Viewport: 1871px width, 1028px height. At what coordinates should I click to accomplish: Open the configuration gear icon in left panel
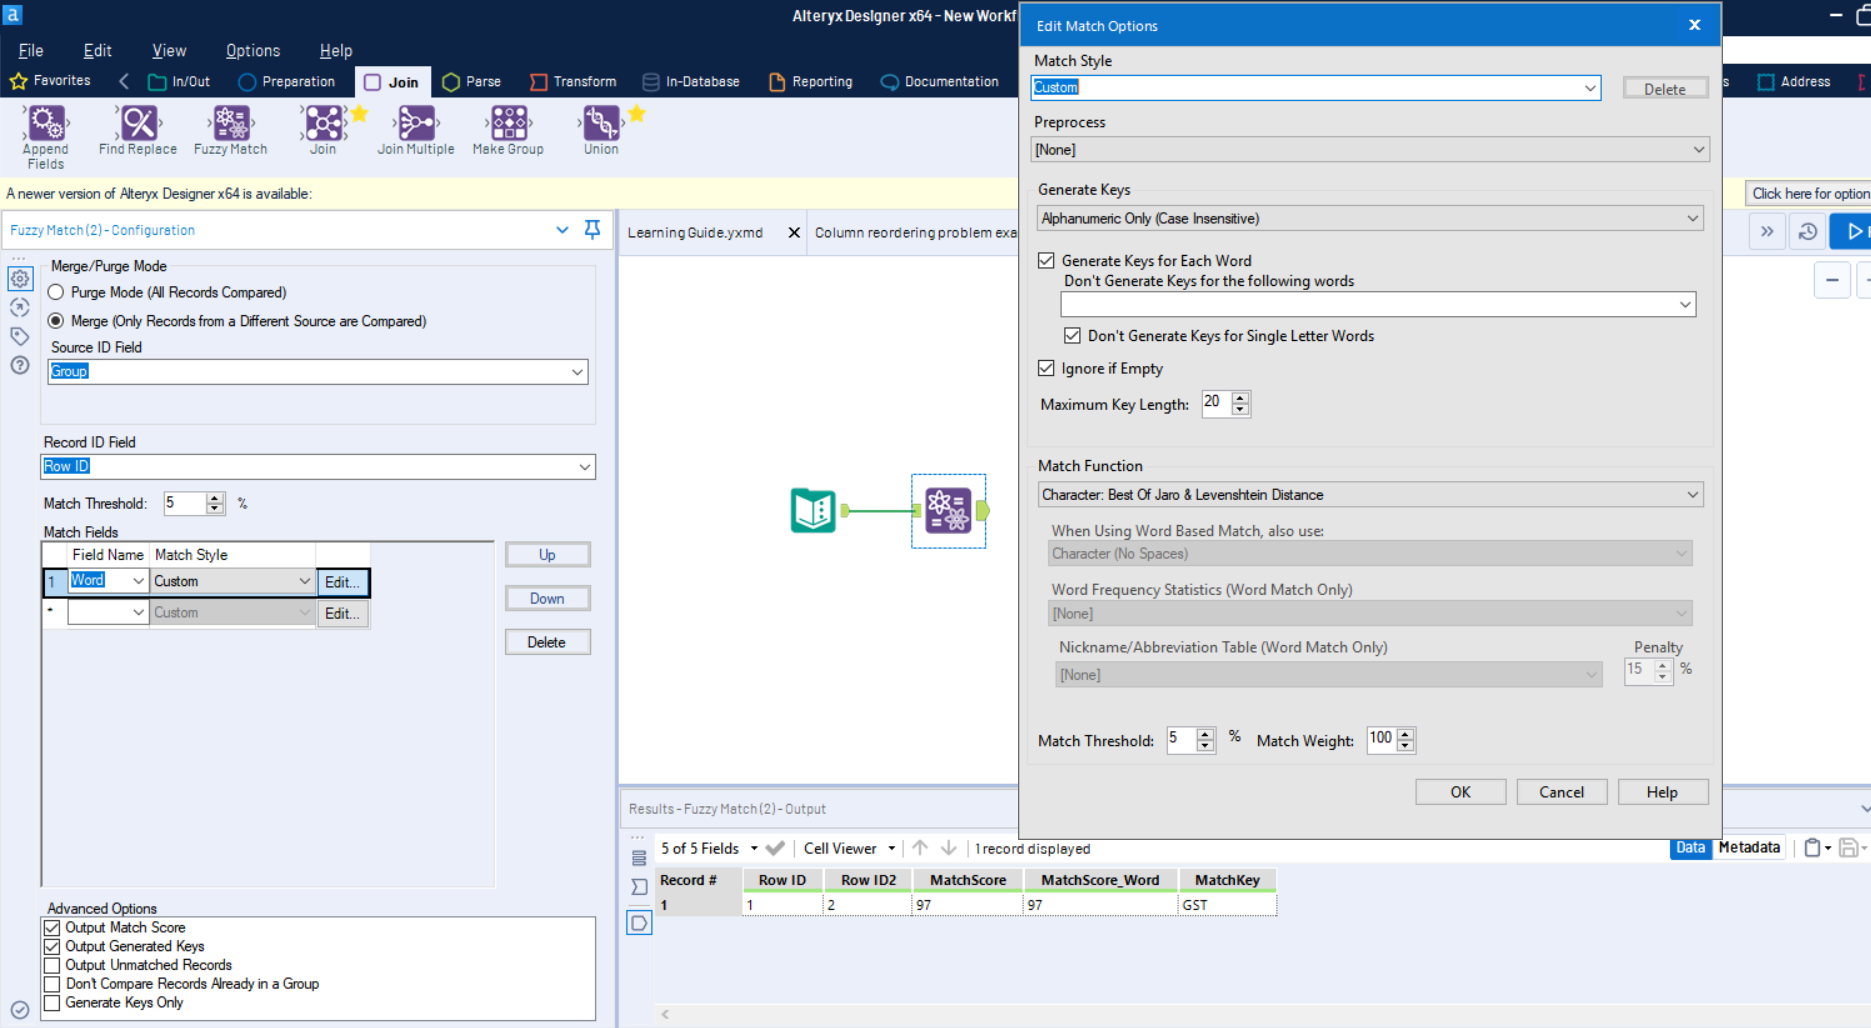20,279
